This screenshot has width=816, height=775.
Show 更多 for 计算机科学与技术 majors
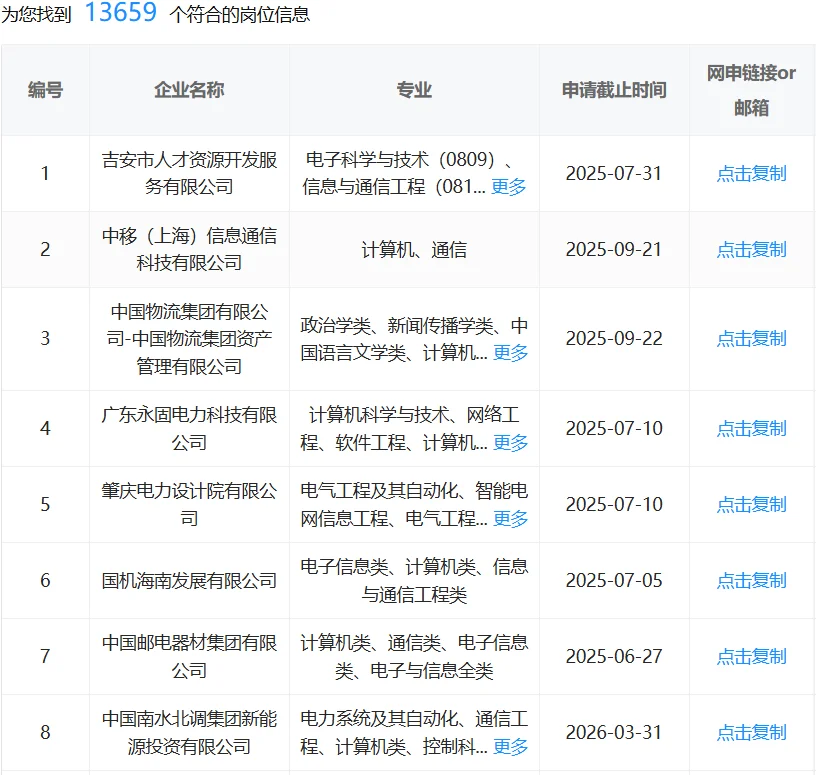pyautogui.click(x=511, y=443)
